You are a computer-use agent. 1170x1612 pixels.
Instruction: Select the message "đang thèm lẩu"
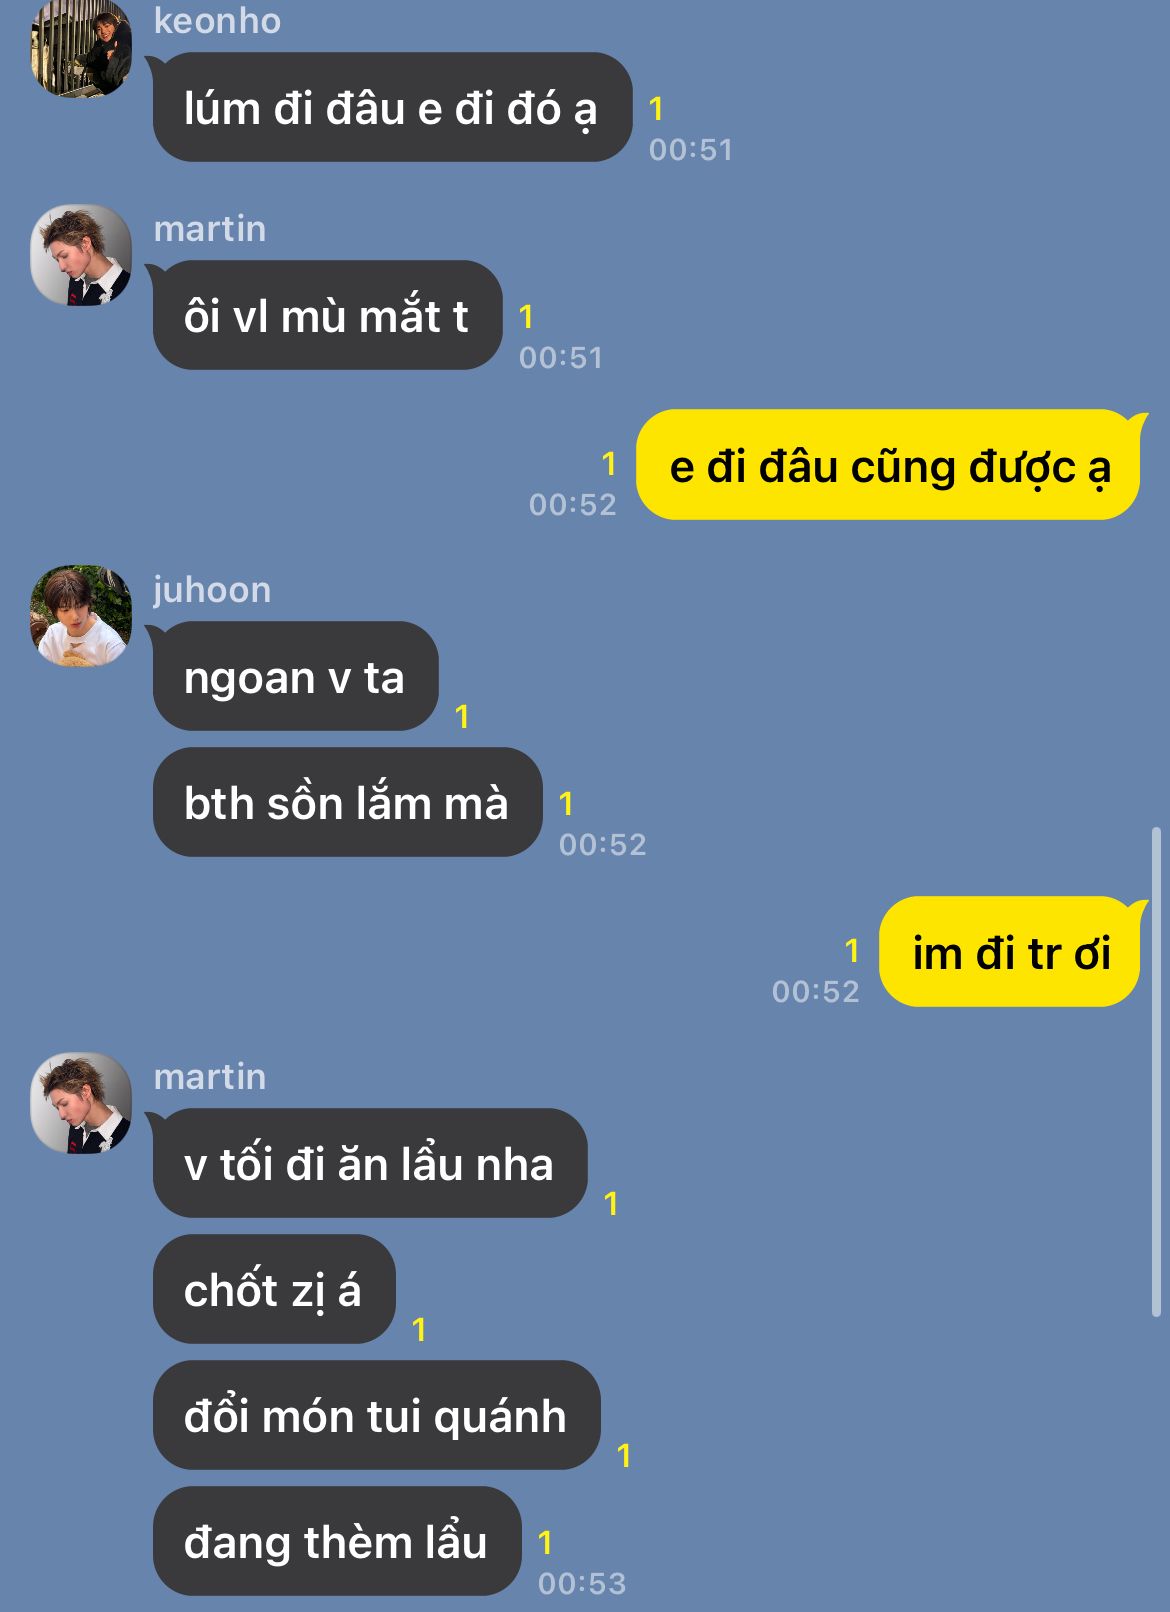point(337,1541)
